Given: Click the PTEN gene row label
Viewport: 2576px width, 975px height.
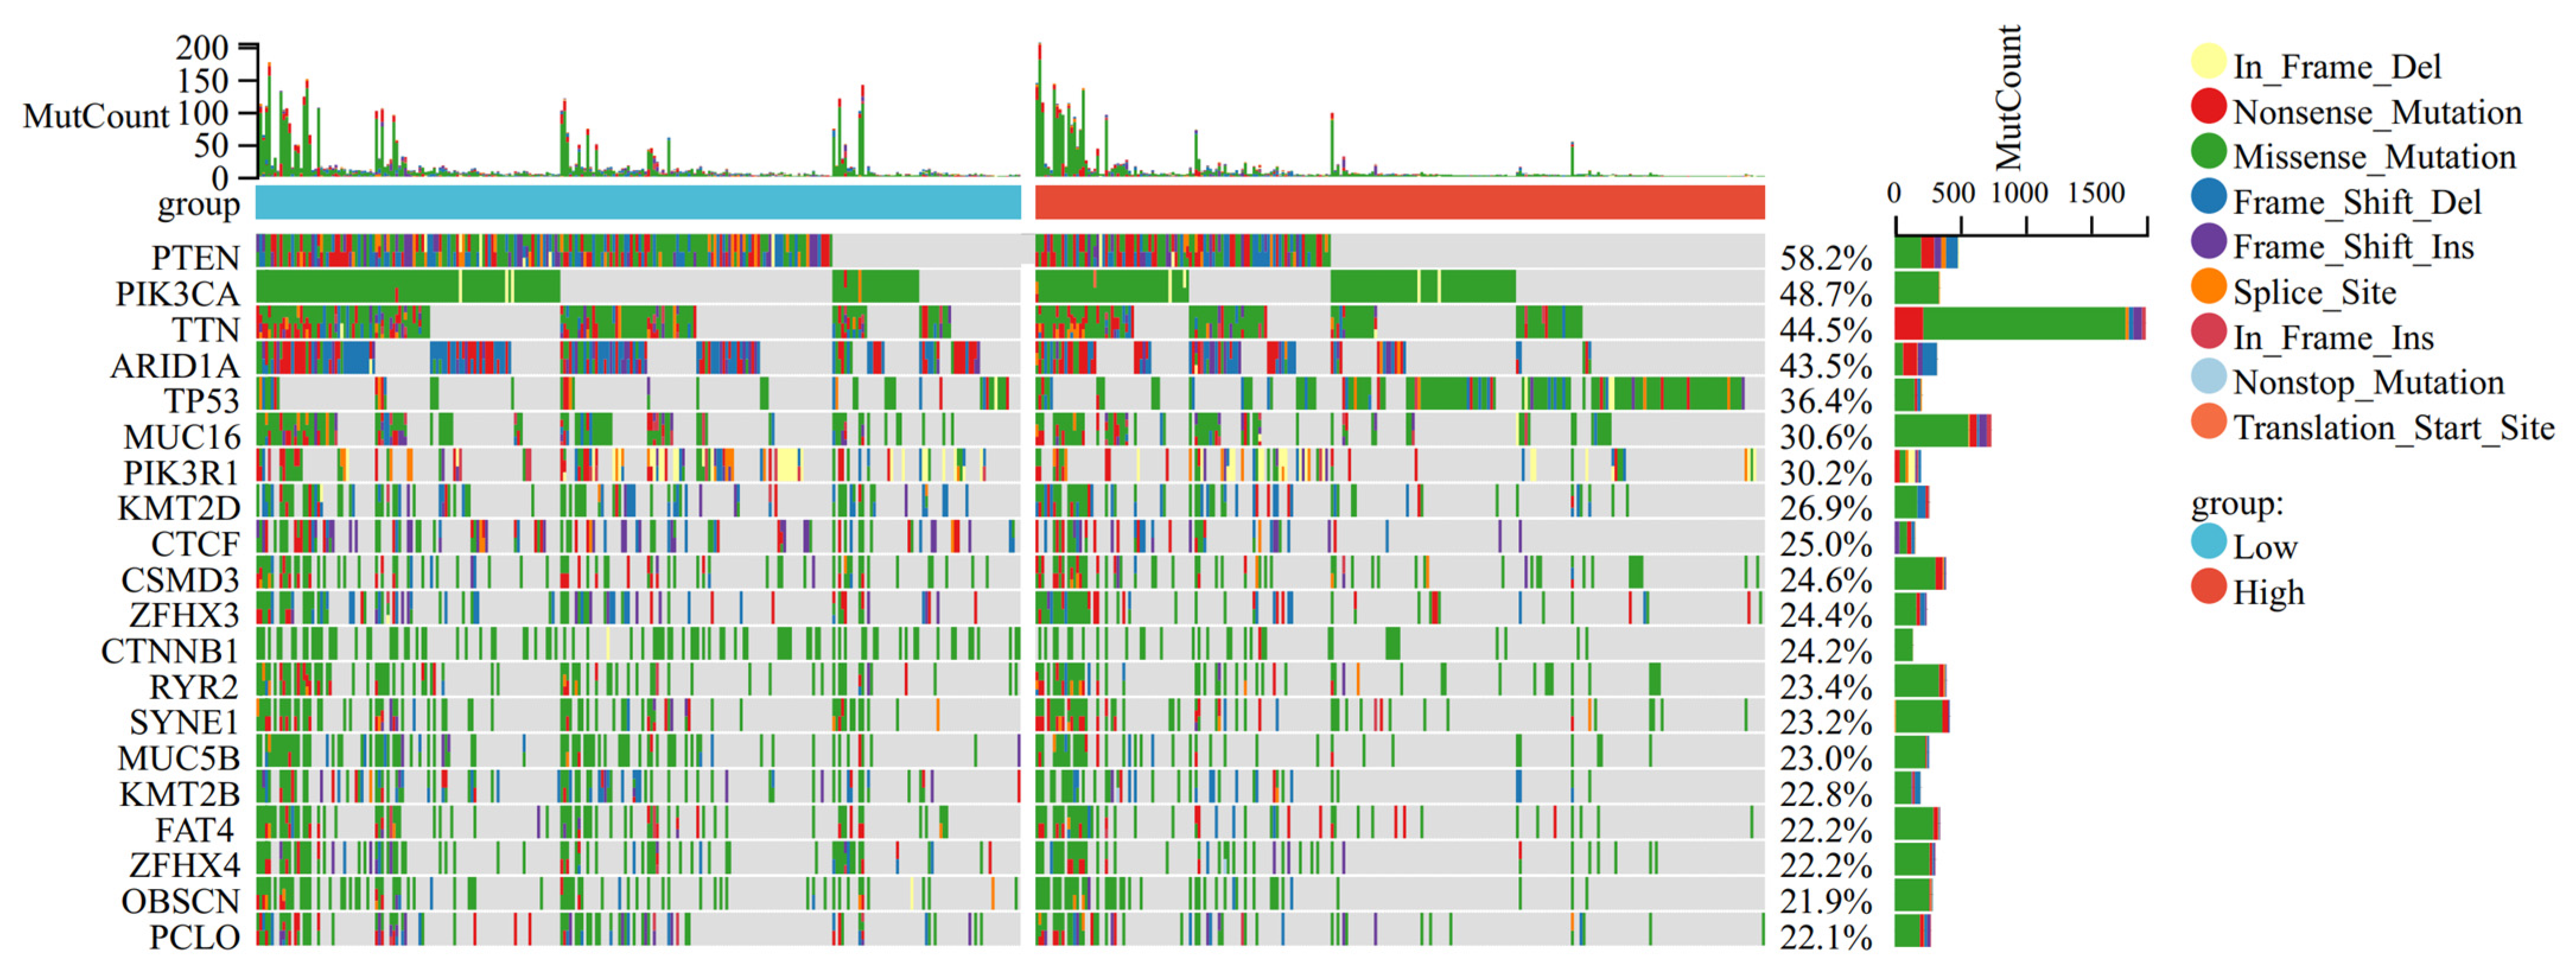Looking at the screenshot, I should click(x=195, y=258).
